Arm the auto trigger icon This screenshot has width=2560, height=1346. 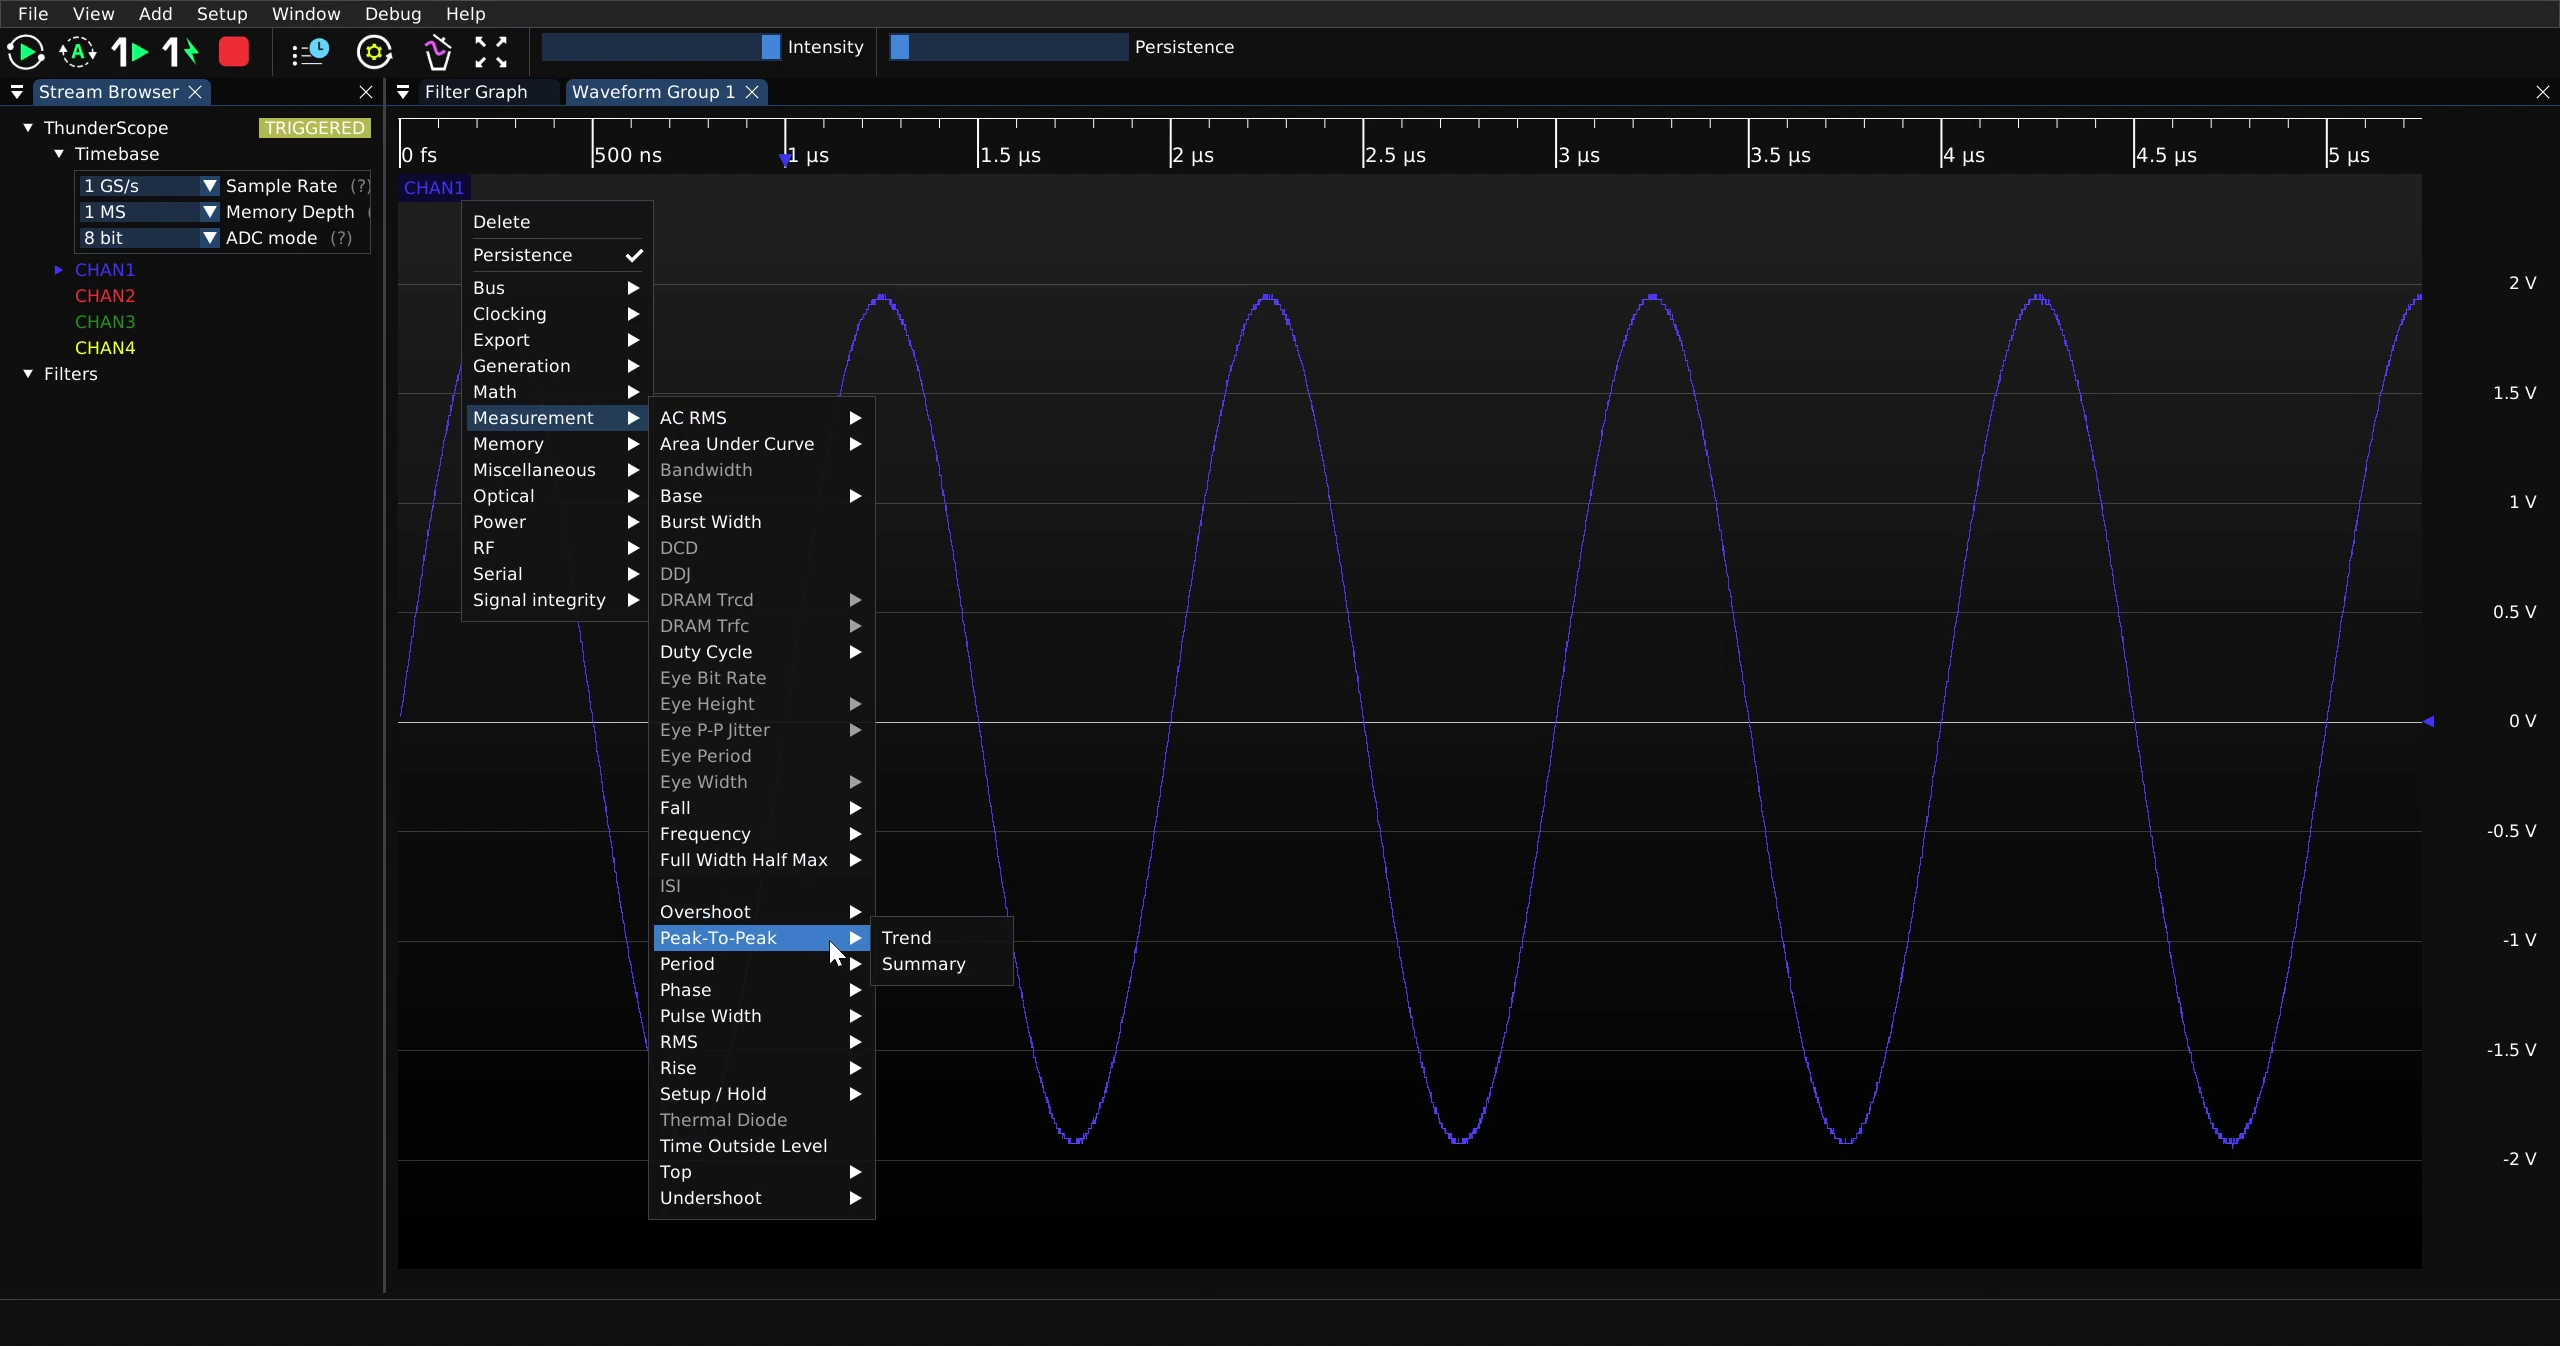(78, 52)
